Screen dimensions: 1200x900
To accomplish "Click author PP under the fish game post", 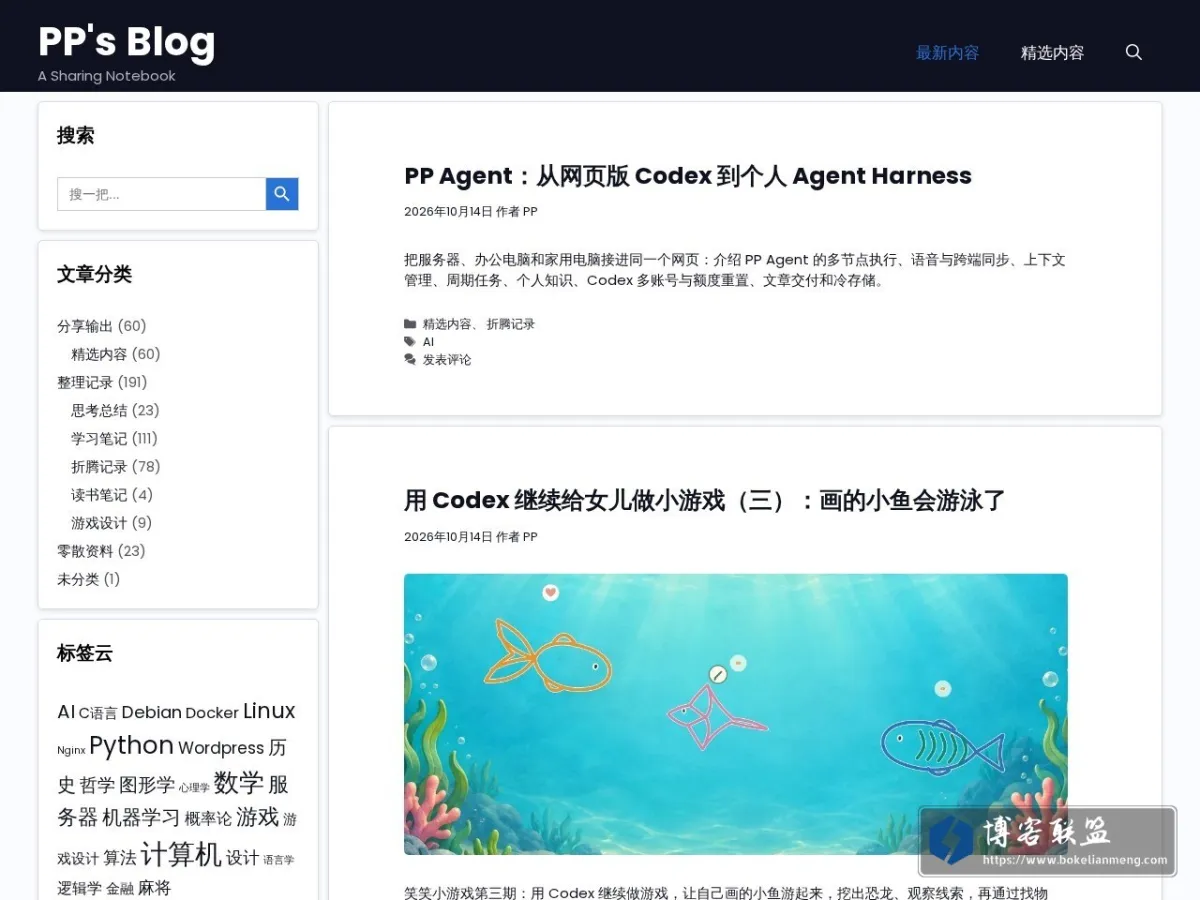I will tap(530, 537).
